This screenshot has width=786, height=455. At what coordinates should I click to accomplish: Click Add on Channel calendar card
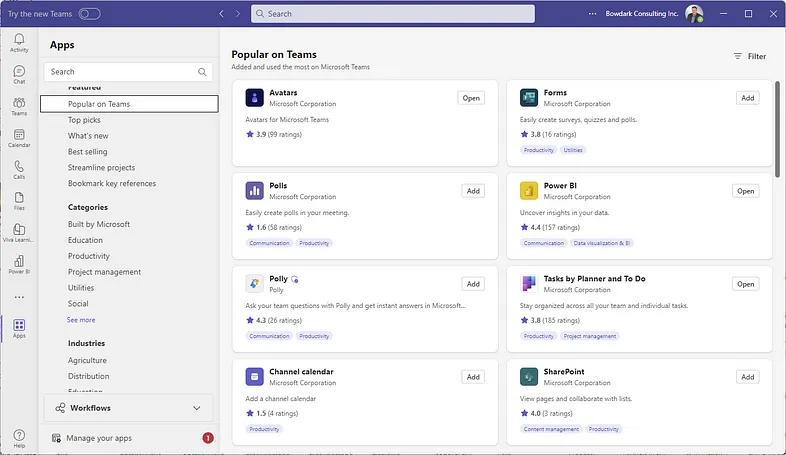pos(473,377)
